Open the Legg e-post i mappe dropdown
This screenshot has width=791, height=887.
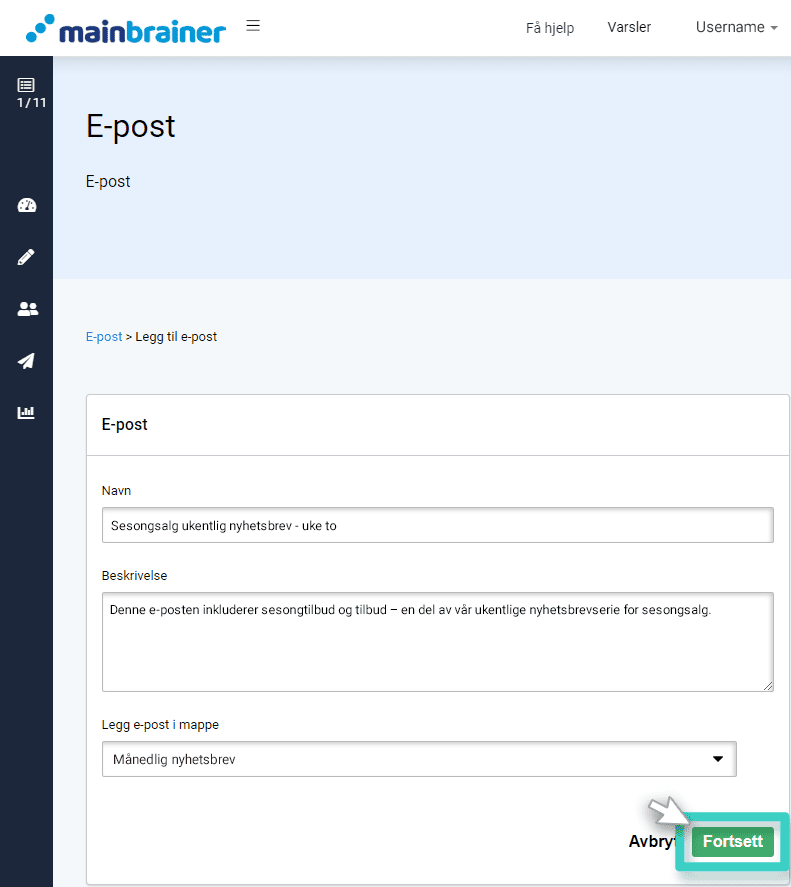click(419, 759)
